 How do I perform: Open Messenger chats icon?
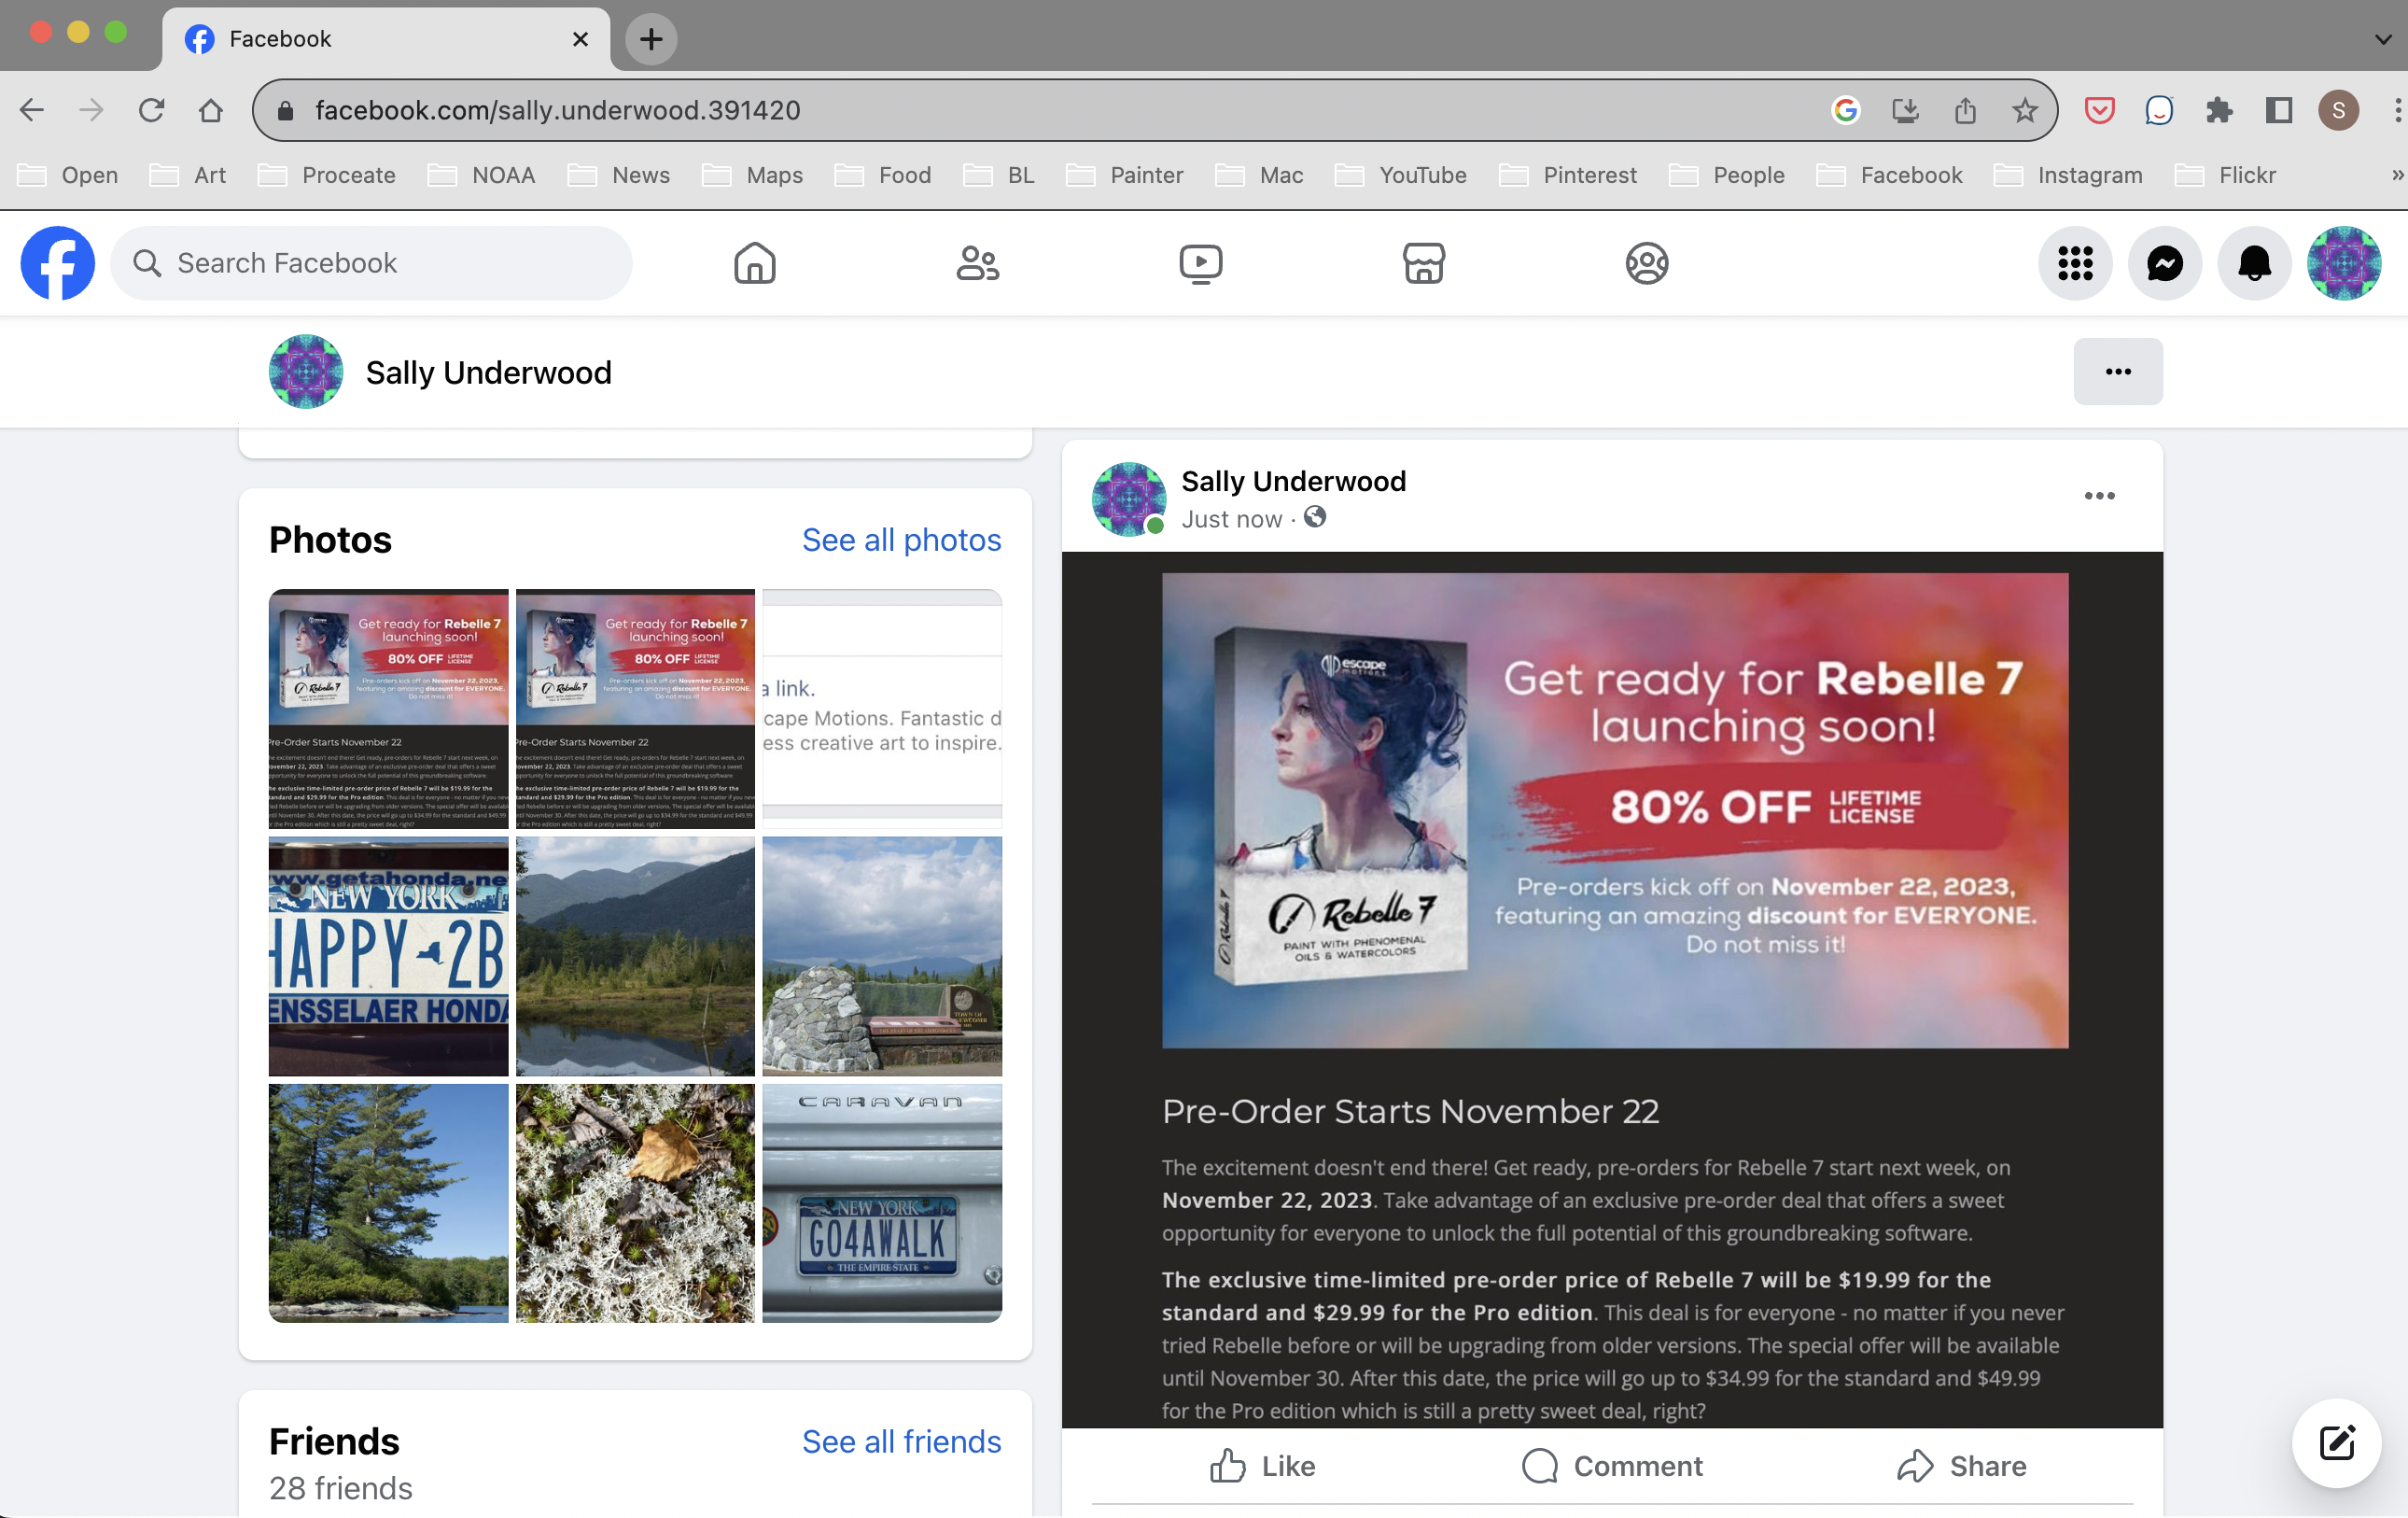click(2165, 263)
